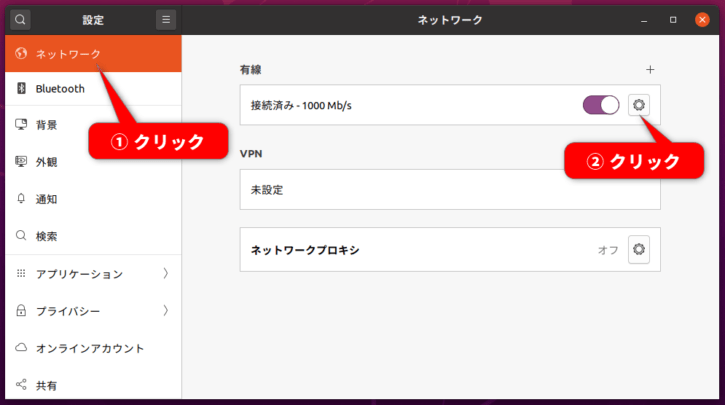725x405 pixels.
Task: Expand the アプリケーション chevron
Action: [166, 273]
